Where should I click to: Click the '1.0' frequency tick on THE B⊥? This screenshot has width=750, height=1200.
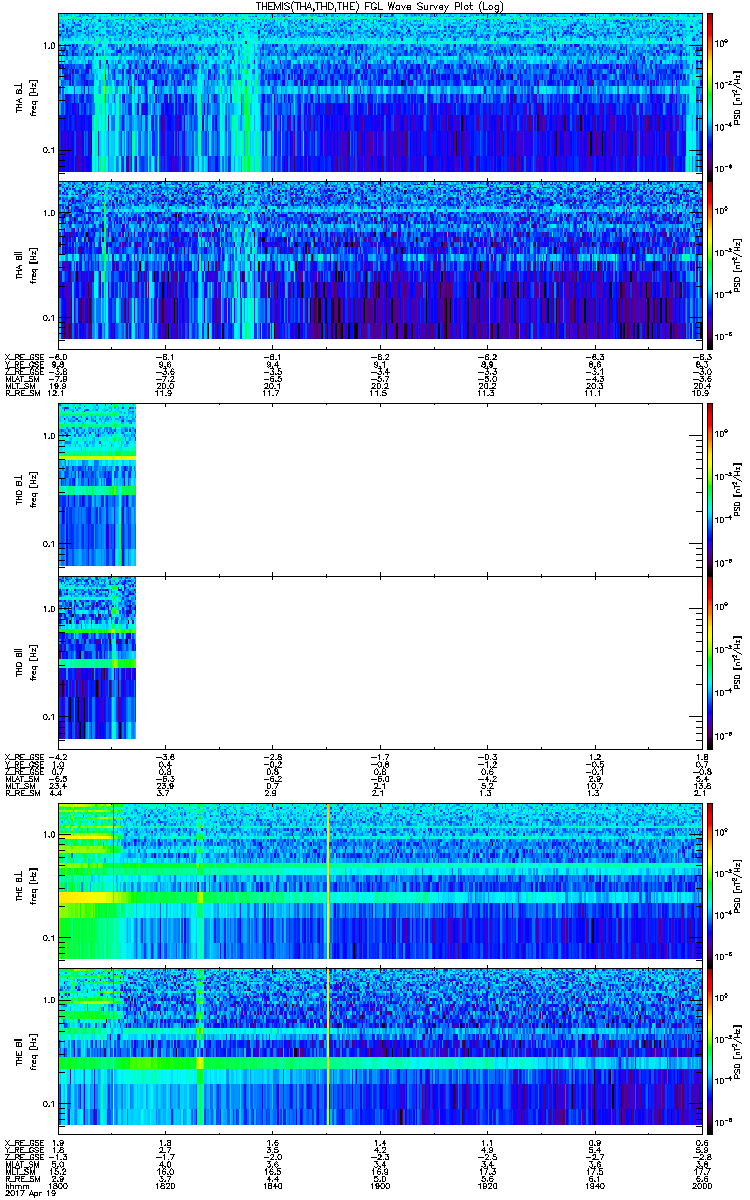48,834
